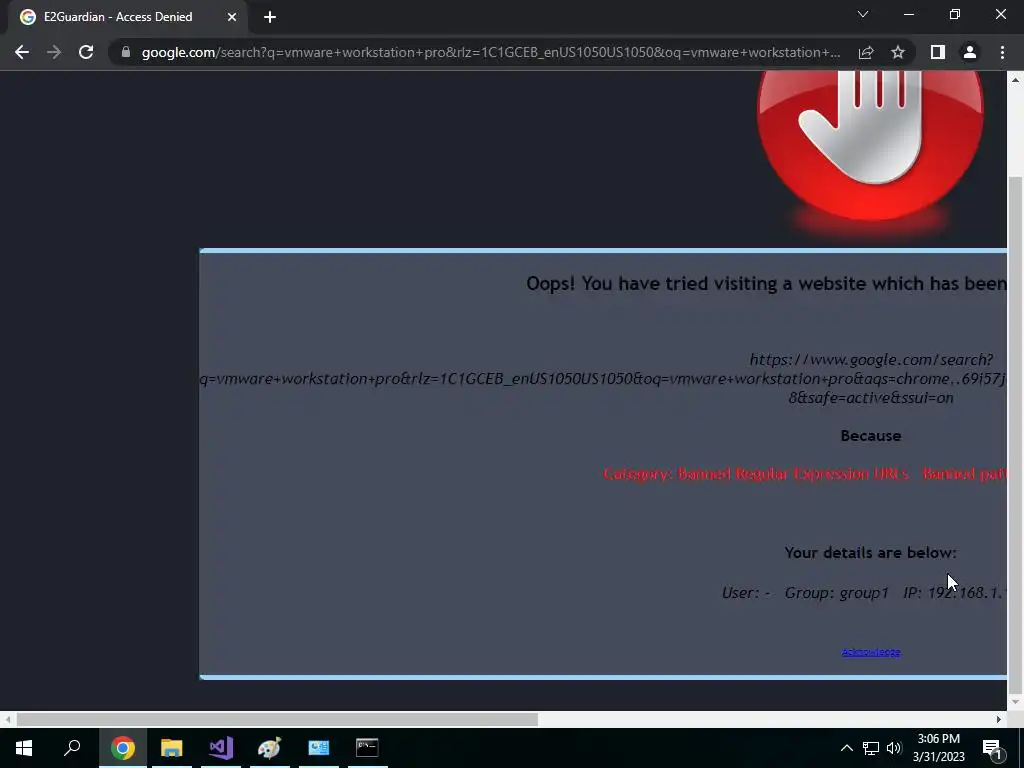The height and width of the screenshot is (768, 1024).
Task: Click the red stop hand image
Action: tap(870, 146)
